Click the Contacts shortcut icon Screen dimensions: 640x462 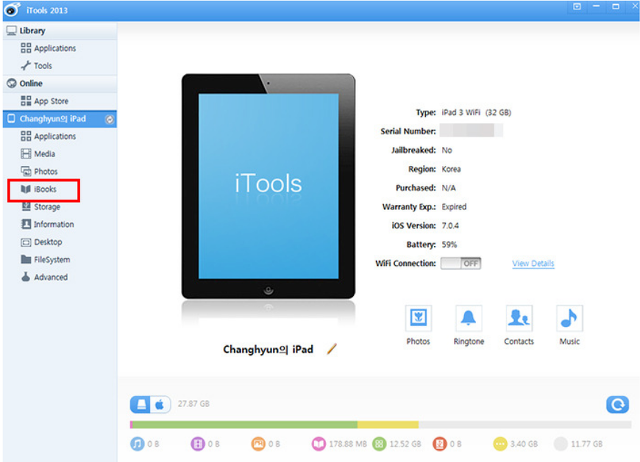(x=519, y=318)
